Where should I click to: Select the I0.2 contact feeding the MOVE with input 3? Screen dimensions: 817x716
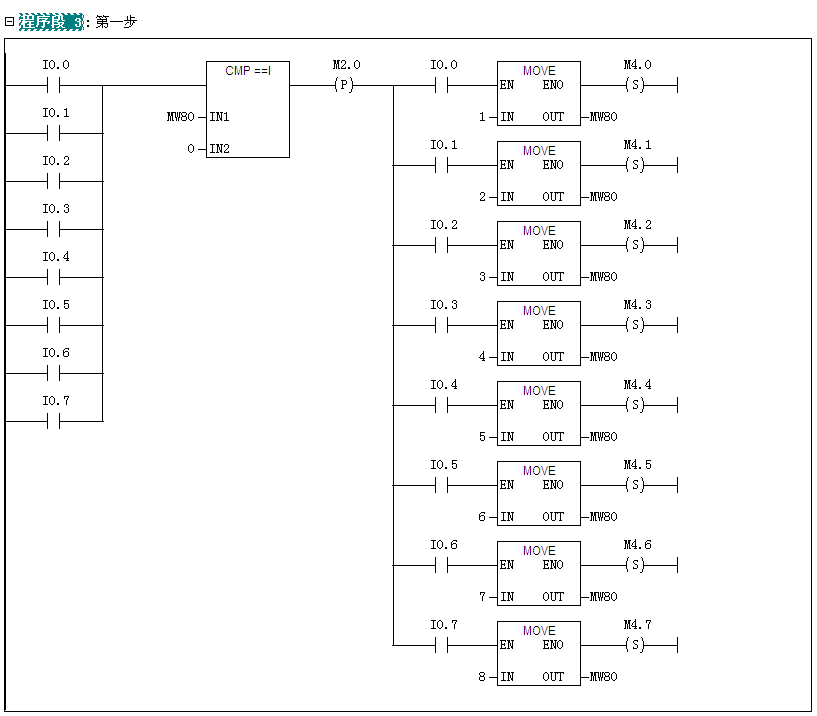442,245
